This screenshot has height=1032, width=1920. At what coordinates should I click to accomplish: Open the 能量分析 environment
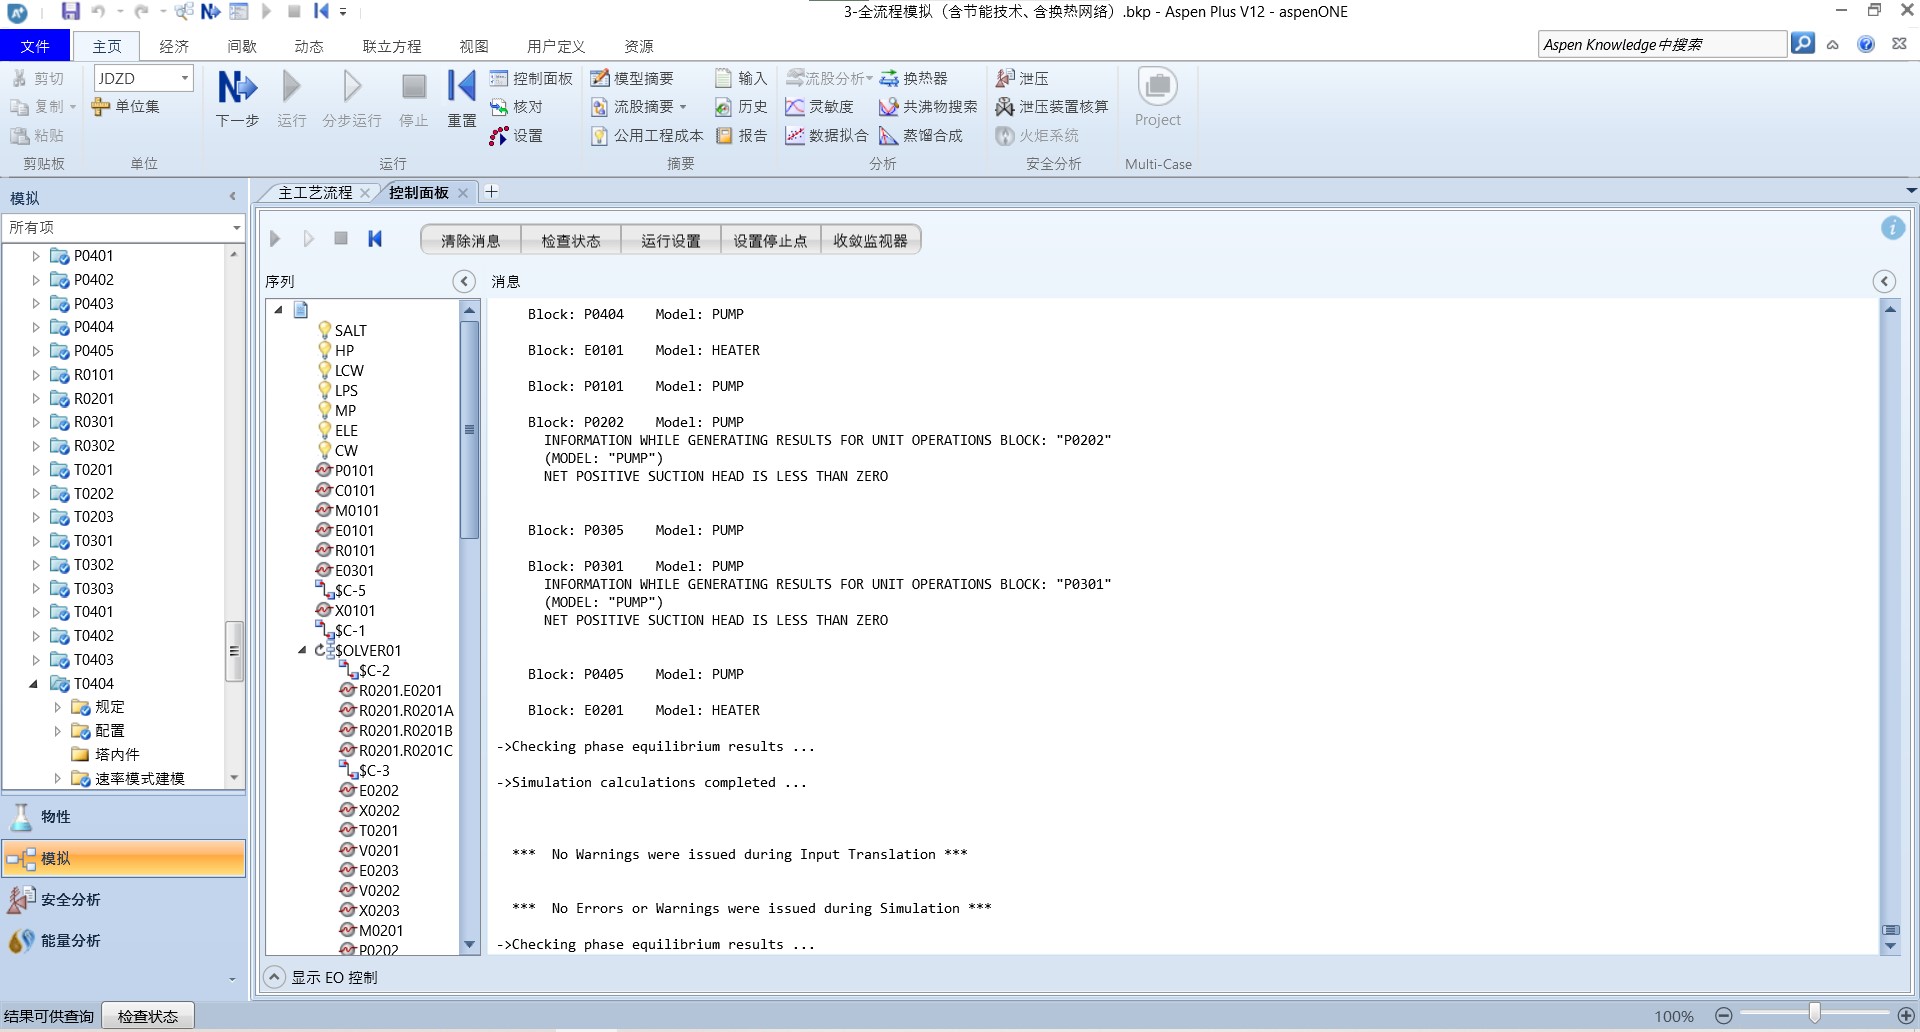[124, 940]
